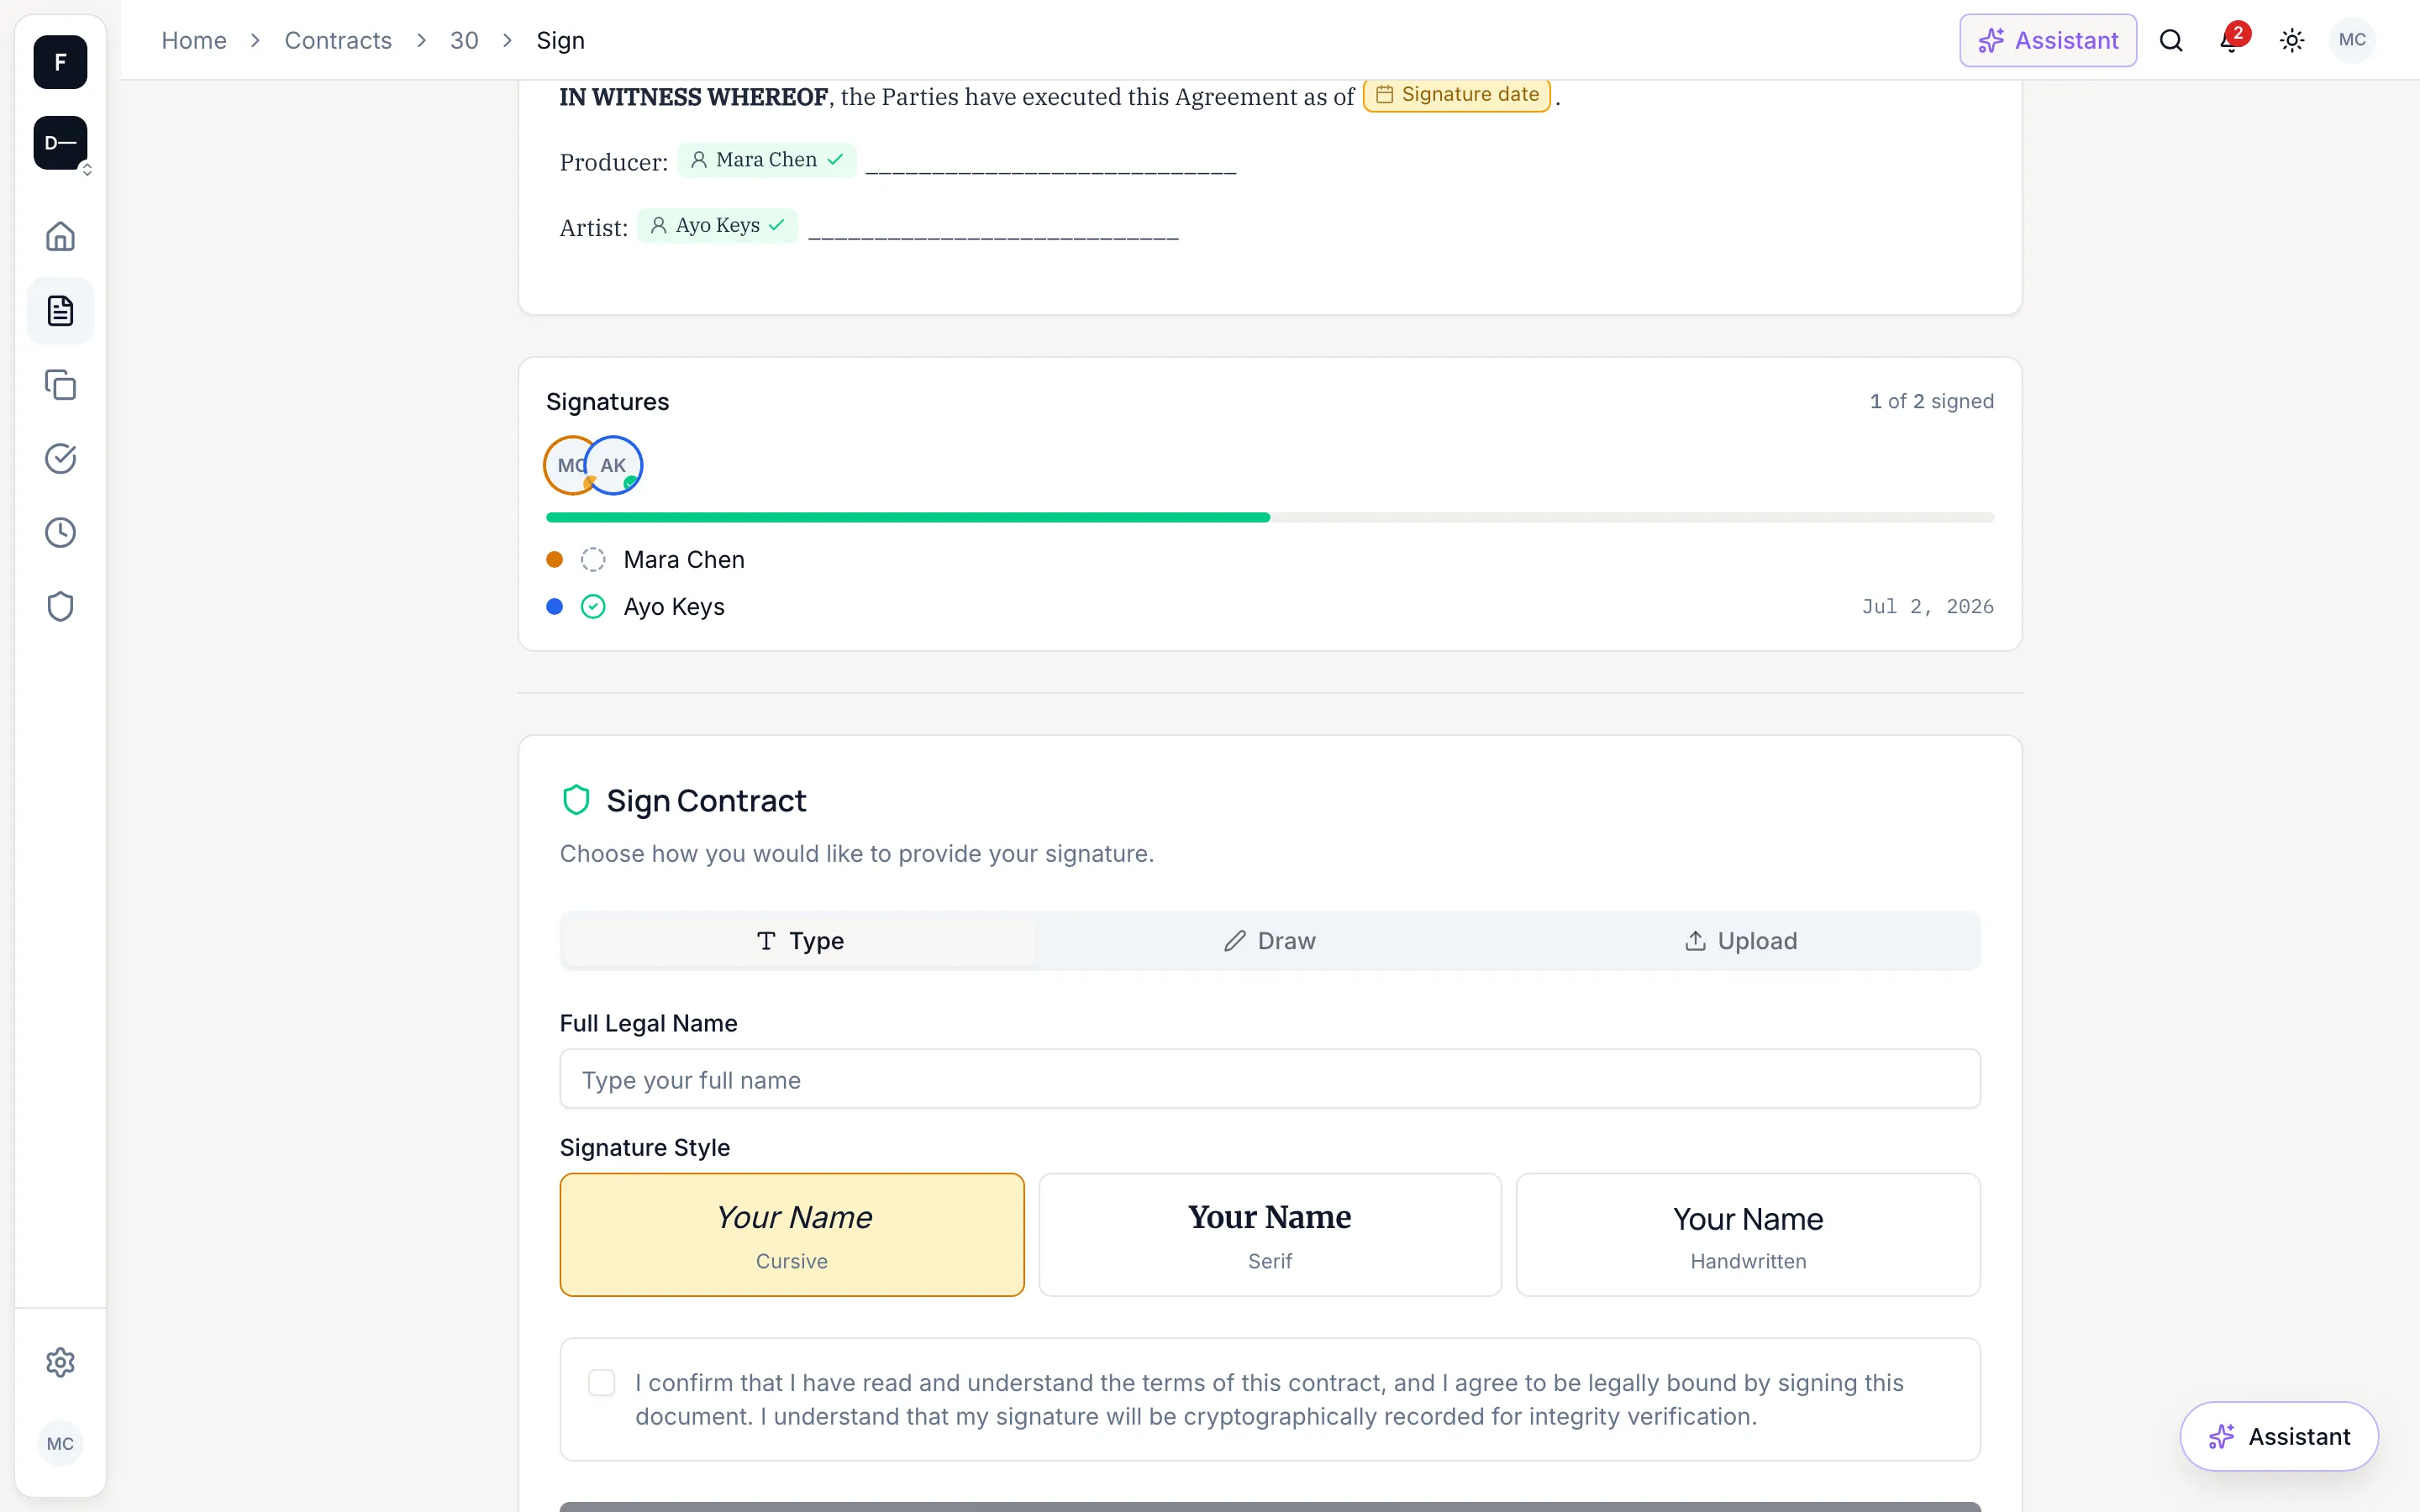Screen dimensions: 2420x1512
Task: Open the Templates copy icon in sidebar
Action: (x=60, y=385)
